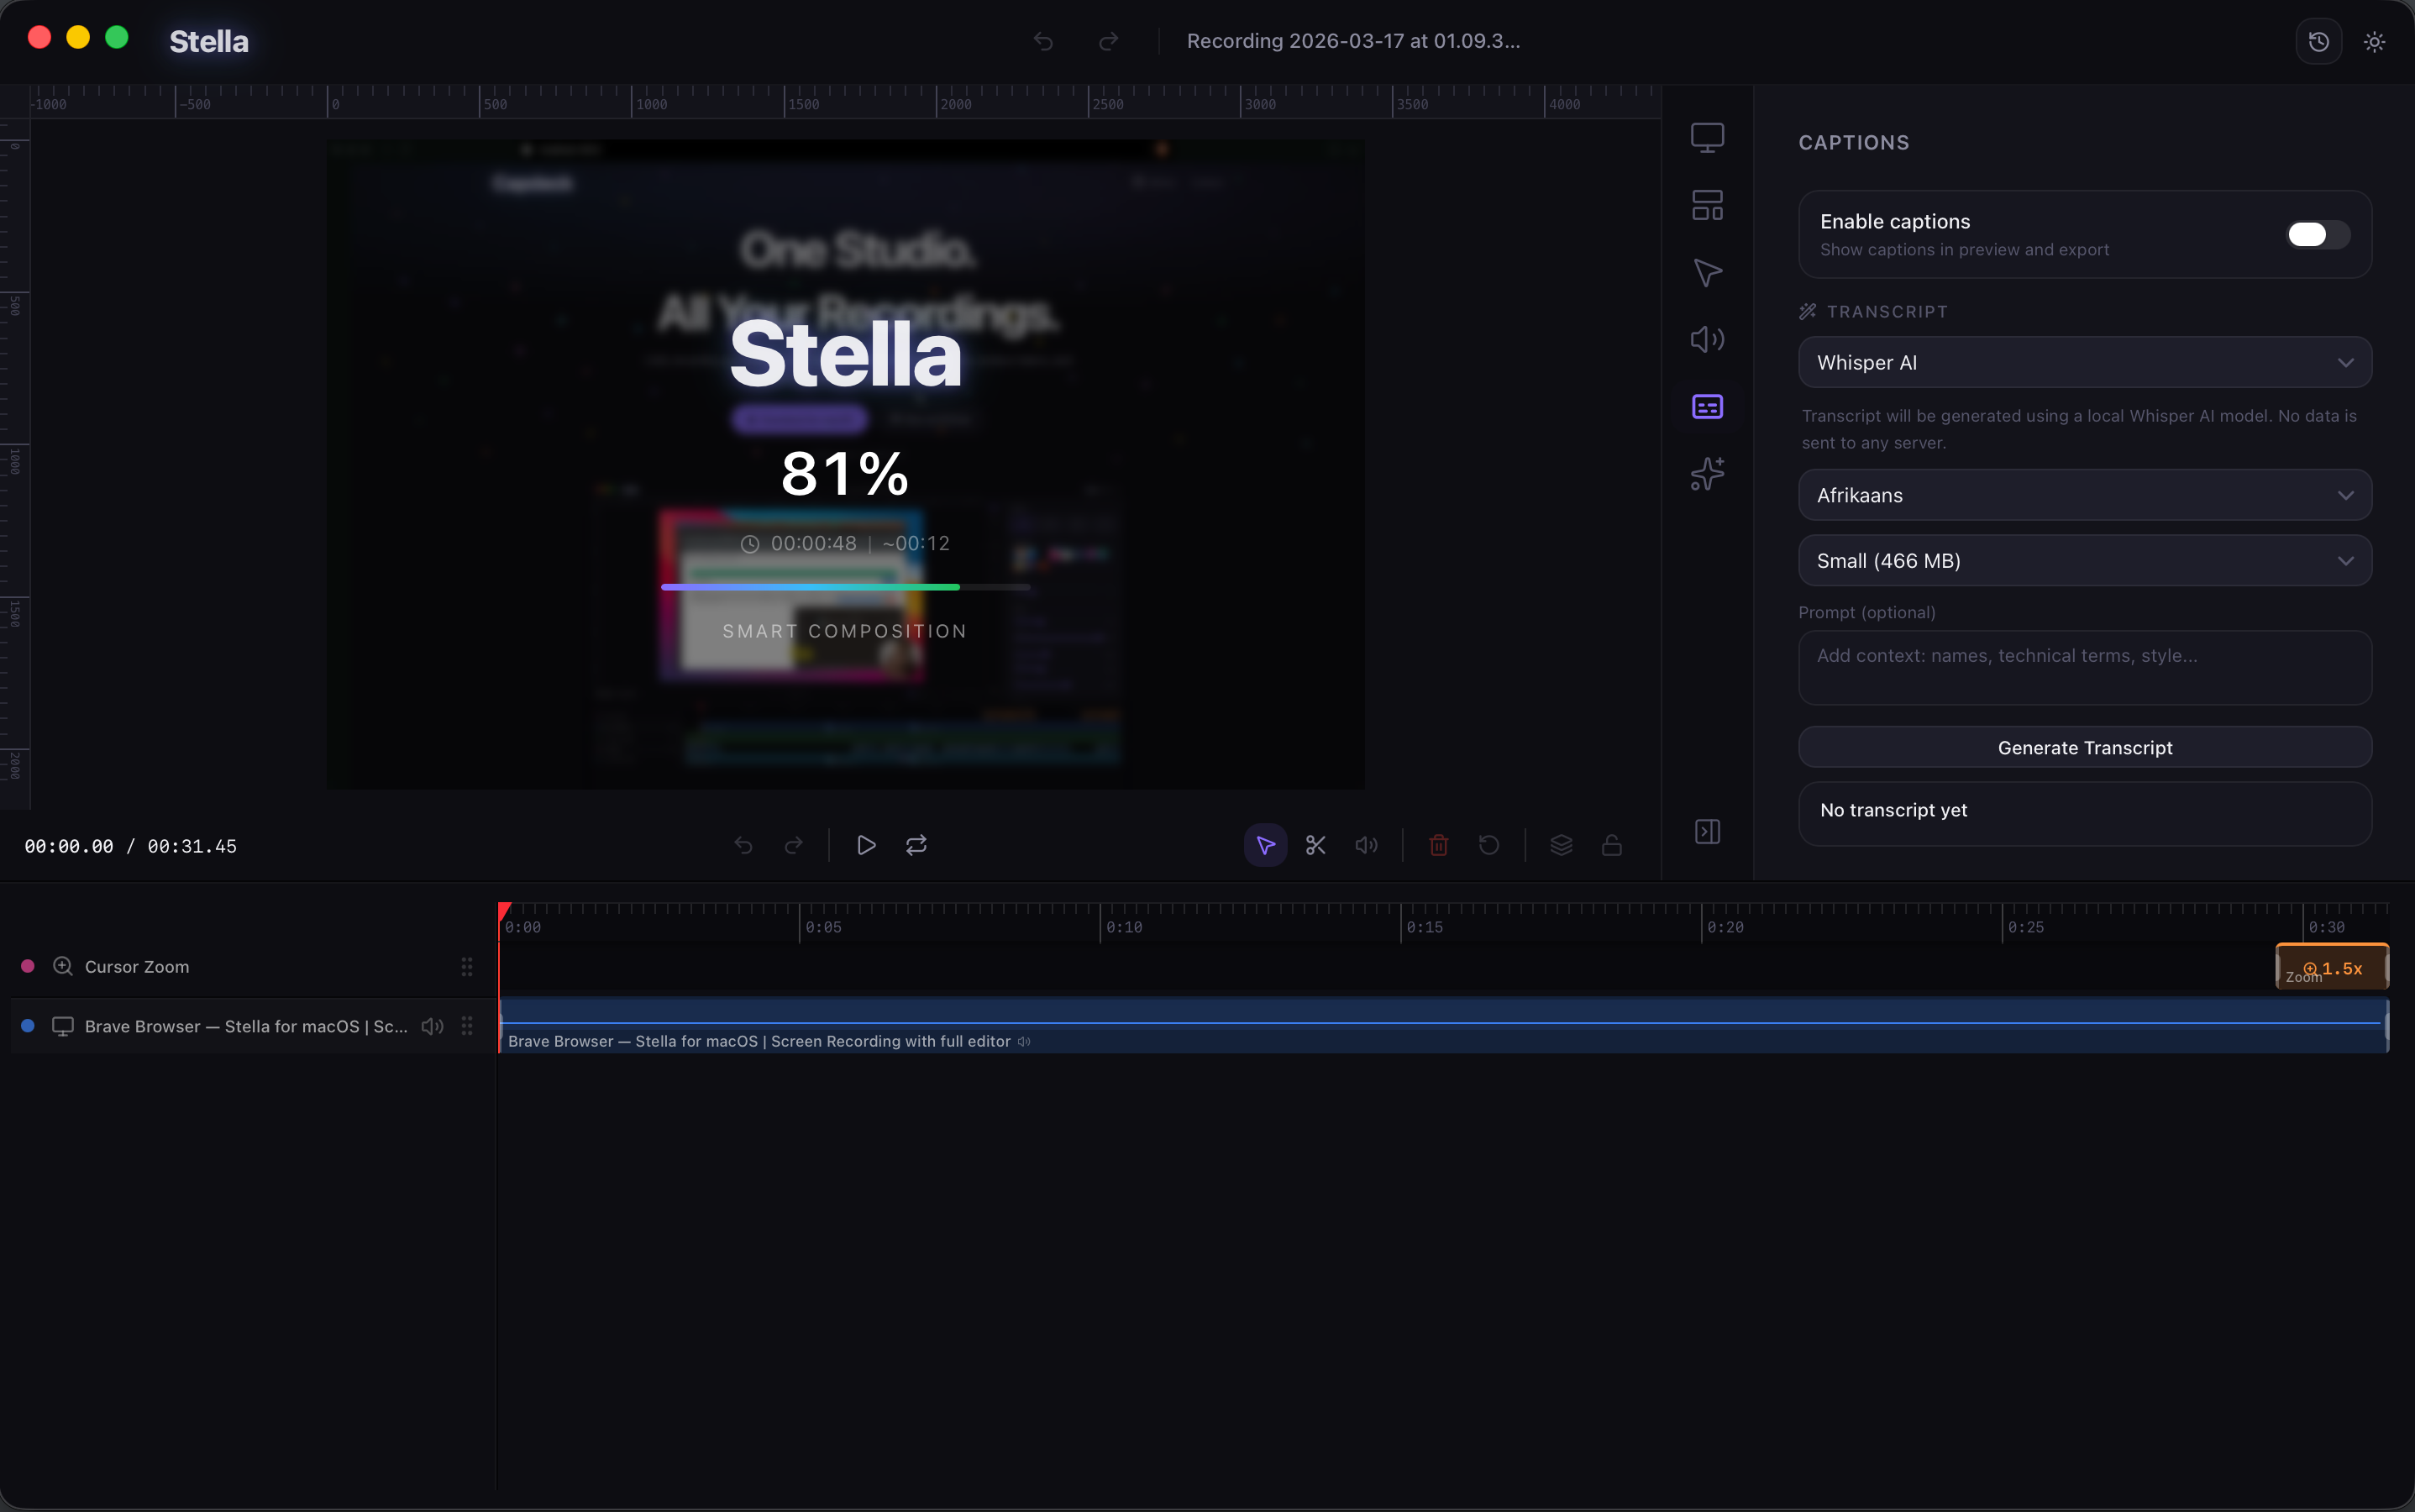The image size is (2415, 1512).
Task: Open the Small (466 MB) model dropdown
Action: pyautogui.click(x=2084, y=560)
